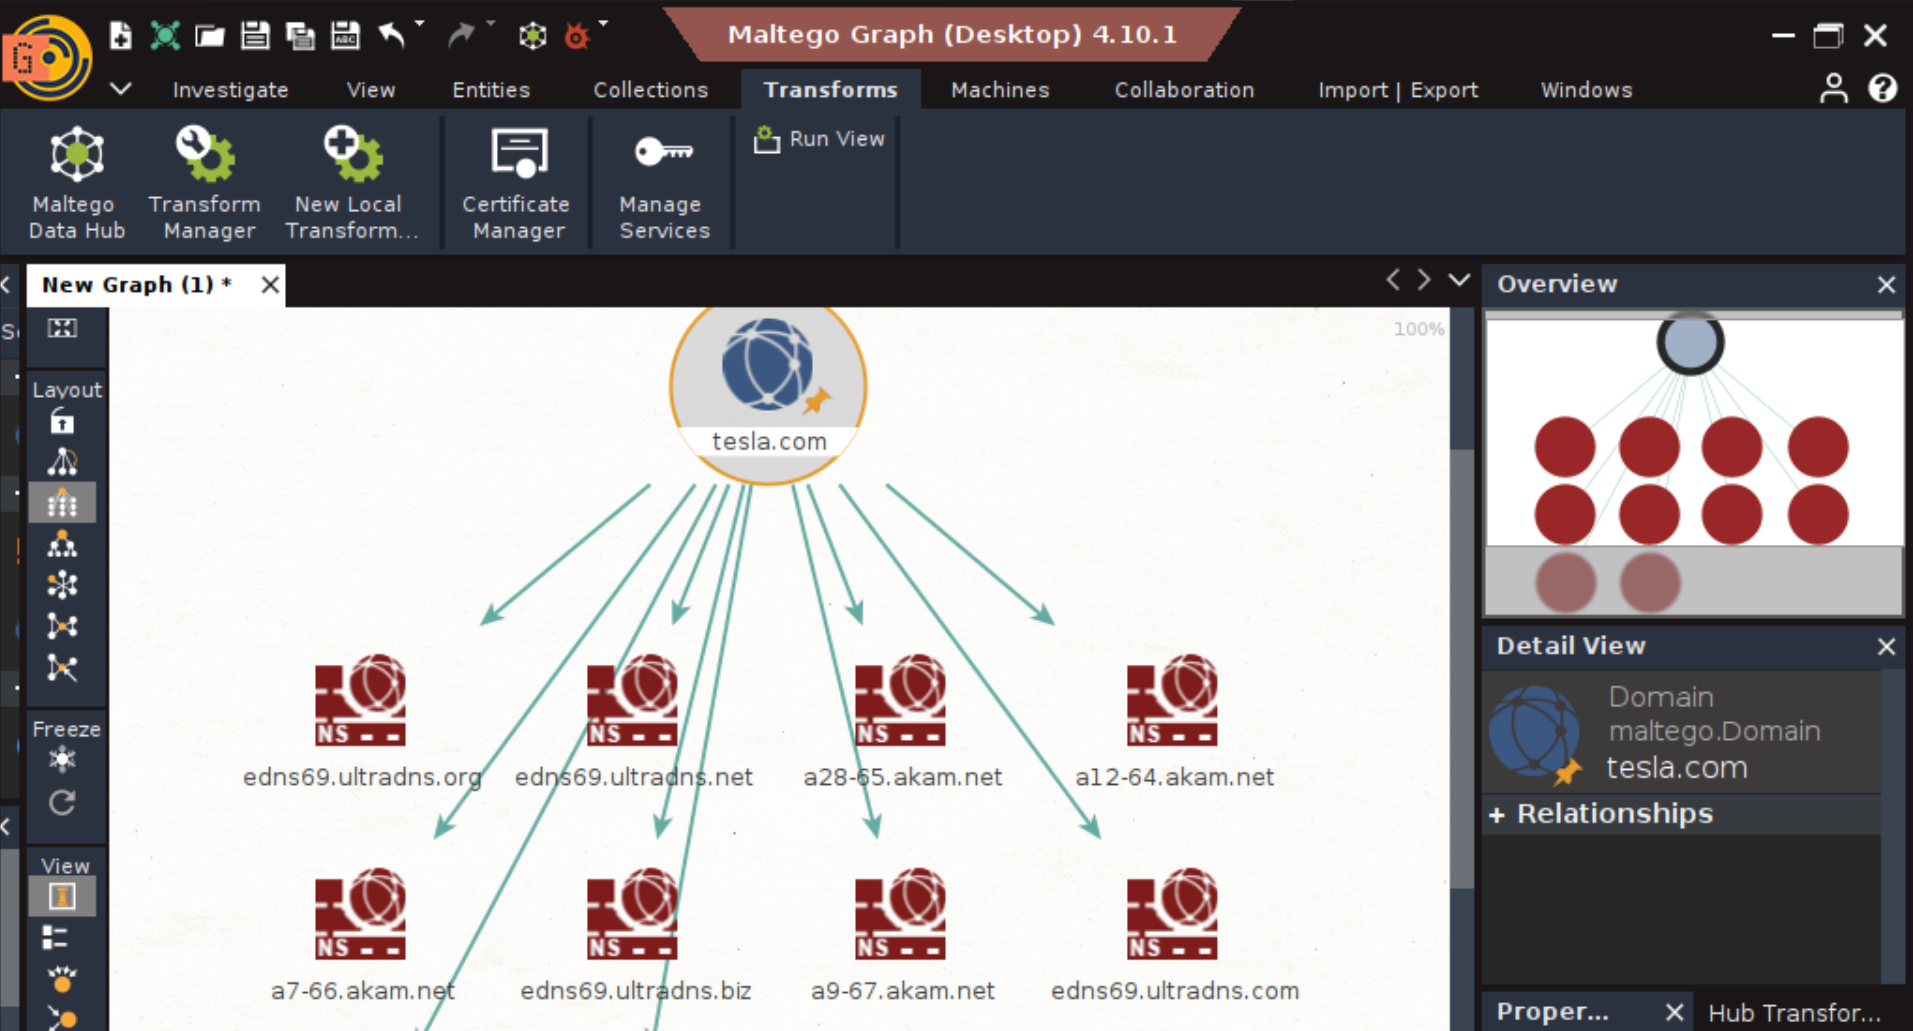This screenshot has height=1031, width=1913.
Task: Save graph using the floppy disk icon
Action: [x=255, y=36]
